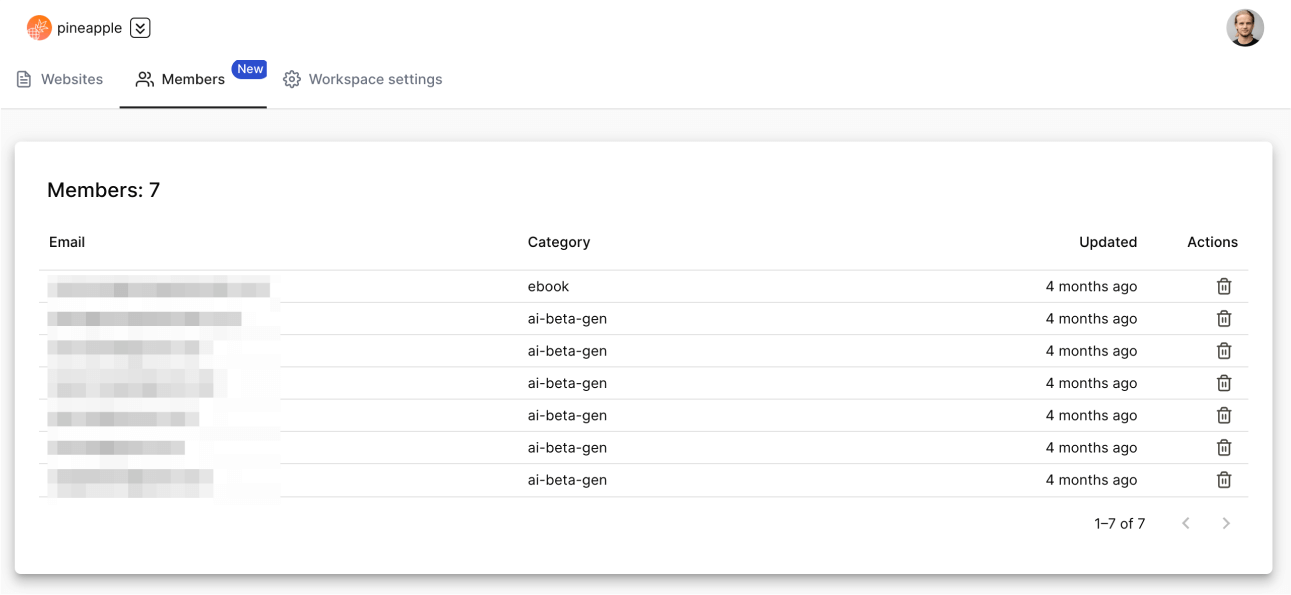
Task: Click trash icon in second member row
Action: 1223,319
